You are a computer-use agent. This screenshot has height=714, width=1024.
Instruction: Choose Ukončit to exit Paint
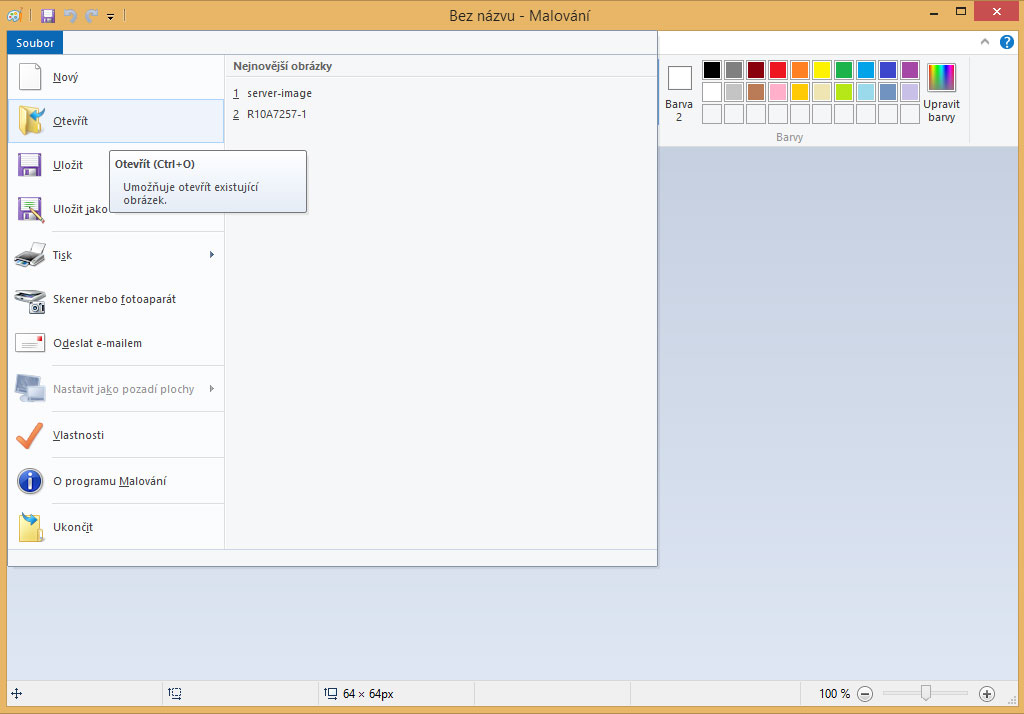(x=116, y=527)
